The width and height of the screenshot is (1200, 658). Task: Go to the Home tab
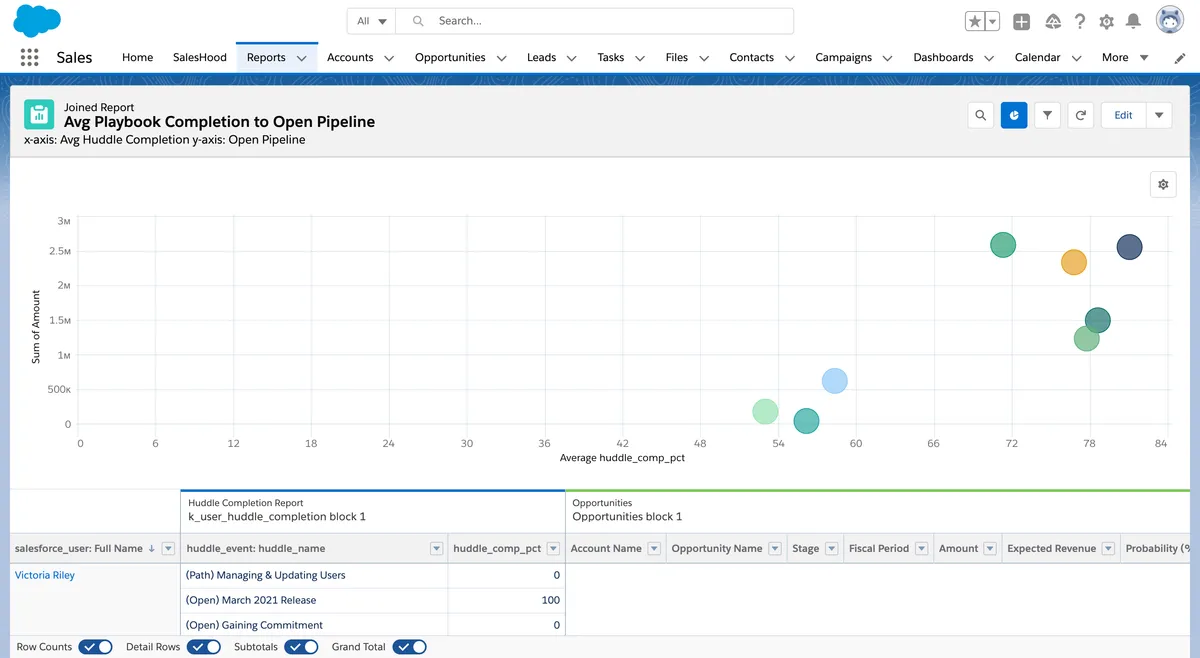tap(137, 57)
